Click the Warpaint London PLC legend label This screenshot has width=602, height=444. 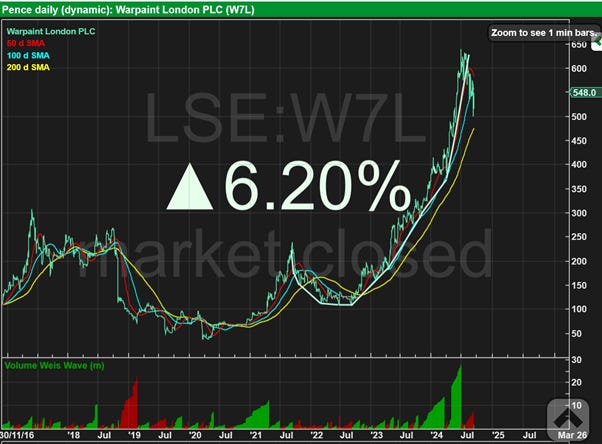click(51, 31)
